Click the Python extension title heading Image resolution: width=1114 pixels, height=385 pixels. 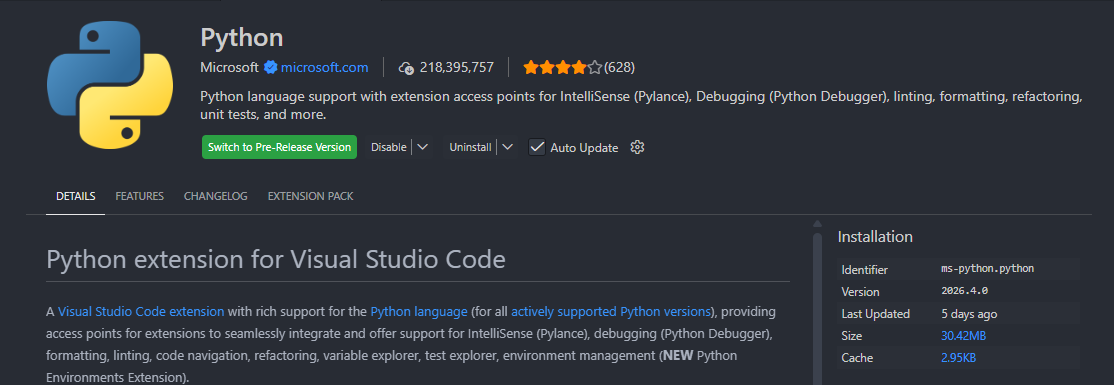click(242, 37)
